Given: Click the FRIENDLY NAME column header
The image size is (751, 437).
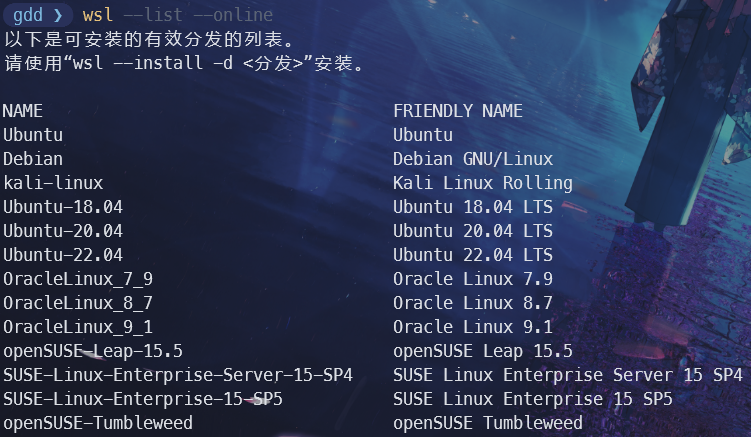Looking at the screenshot, I should tap(458, 111).
